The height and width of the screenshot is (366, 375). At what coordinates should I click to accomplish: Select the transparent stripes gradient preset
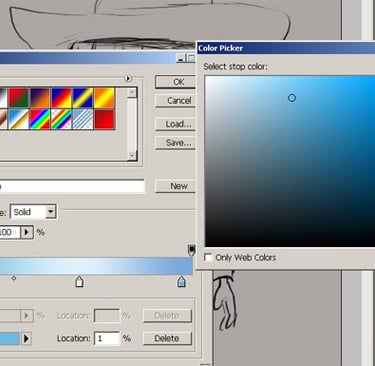pyautogui.click(x=83, y=119)
